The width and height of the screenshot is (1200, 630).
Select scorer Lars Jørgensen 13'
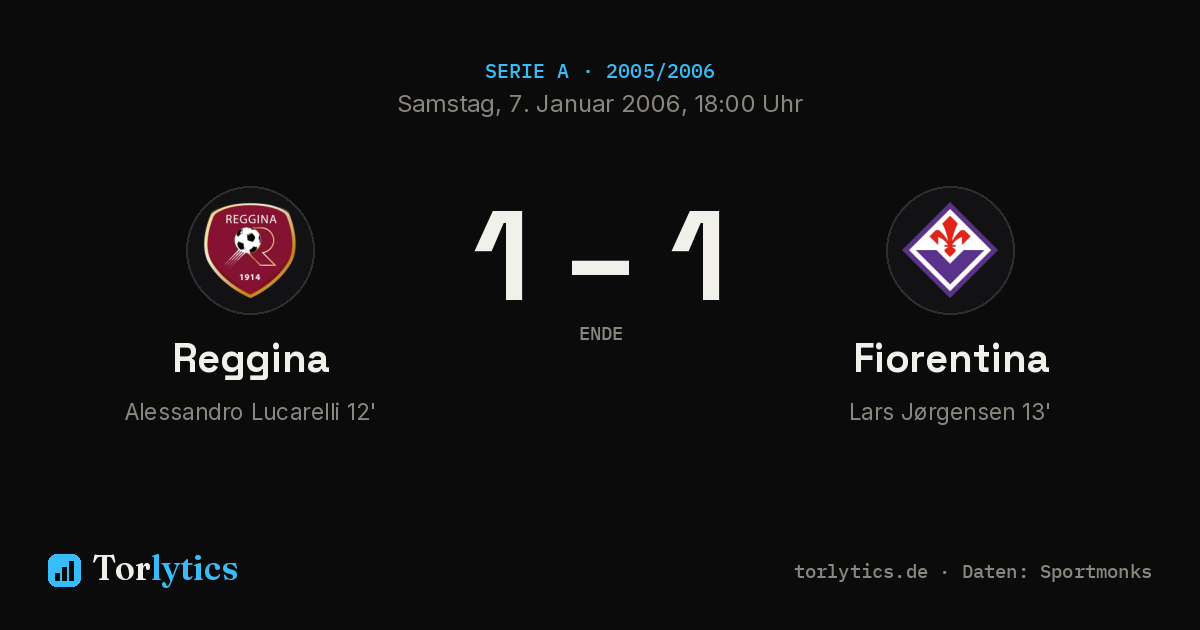(950, 412)
